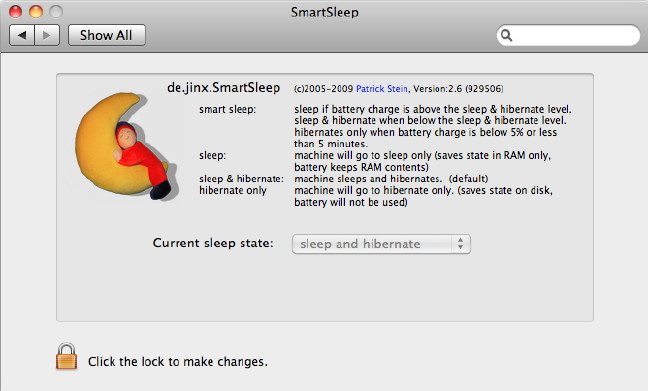Image resolution: width=648 pixels, height=391 pixels.
Task: Click 'Click the lock to make changes.' text
Action: (178, 362)
